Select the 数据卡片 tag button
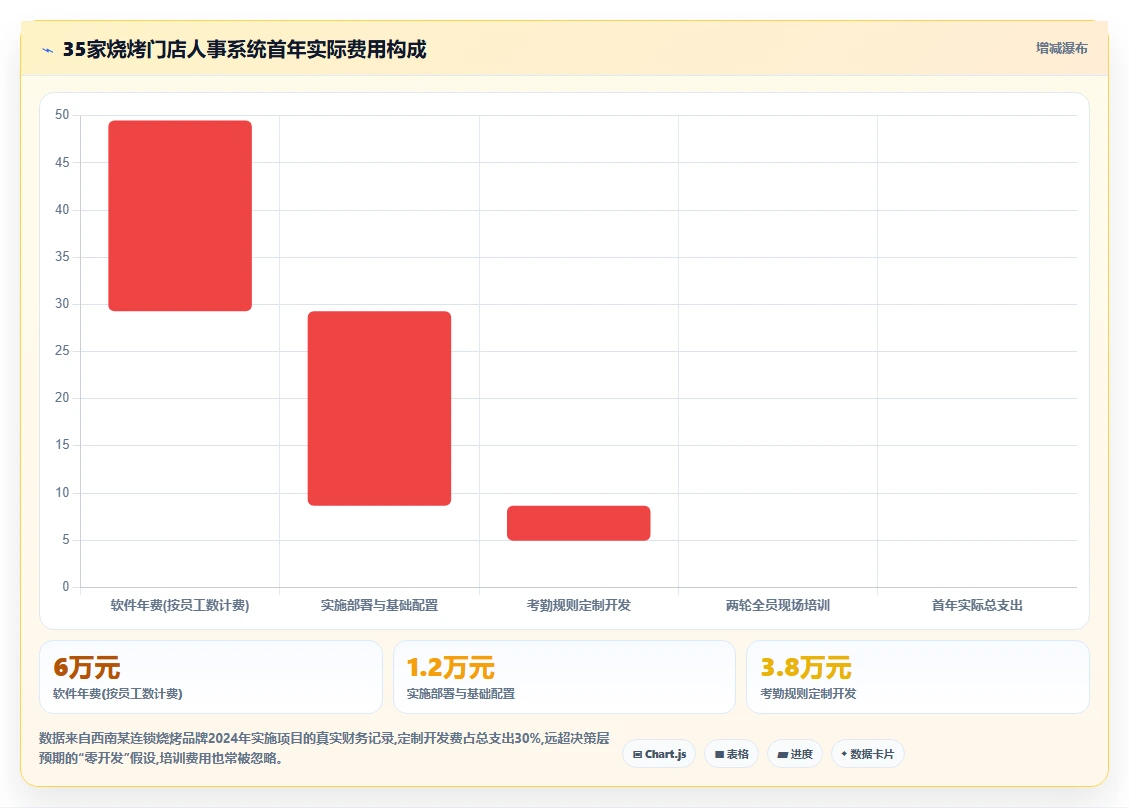Screen dimensions: 1129x808 pyautogui.click(x=868, y=754)
